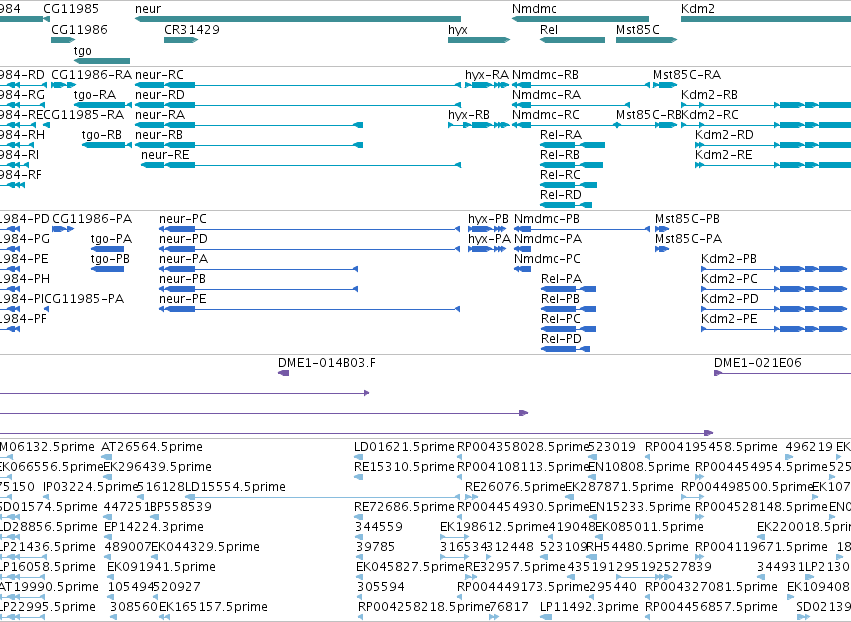Viewport: 851px width, 622px height.
Task: Click transcript label Kdm2-RE
Action: click(723, 155)
